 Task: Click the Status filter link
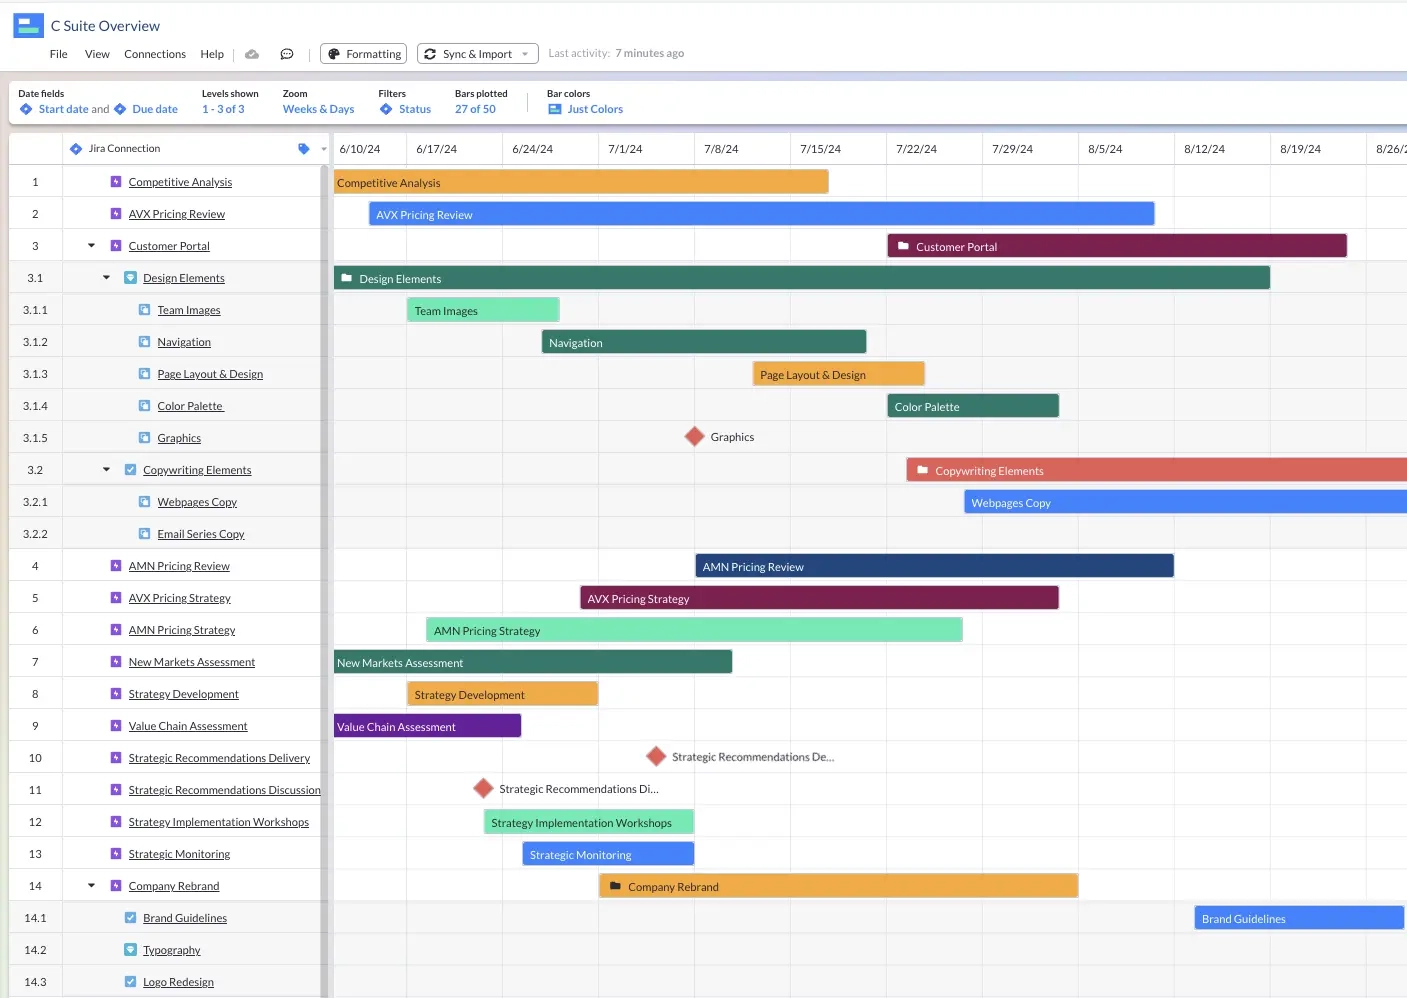click(x=413, y=109)
